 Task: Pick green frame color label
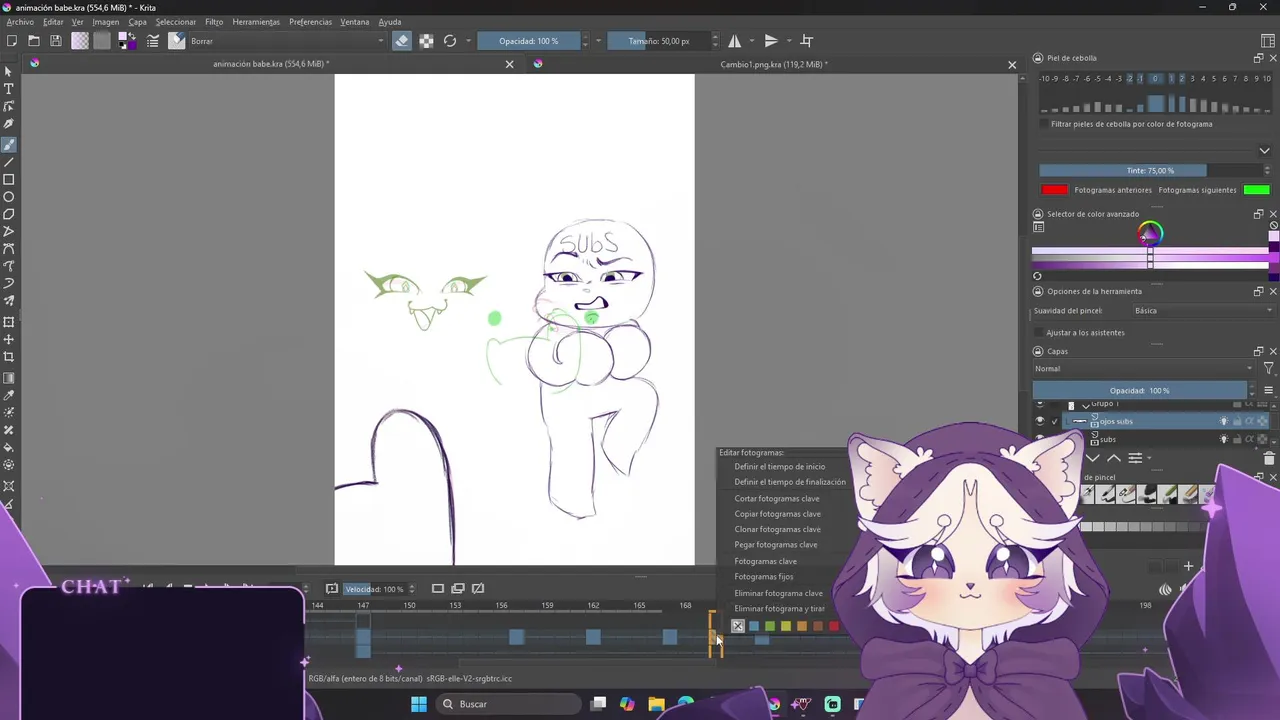pos(770,626)
